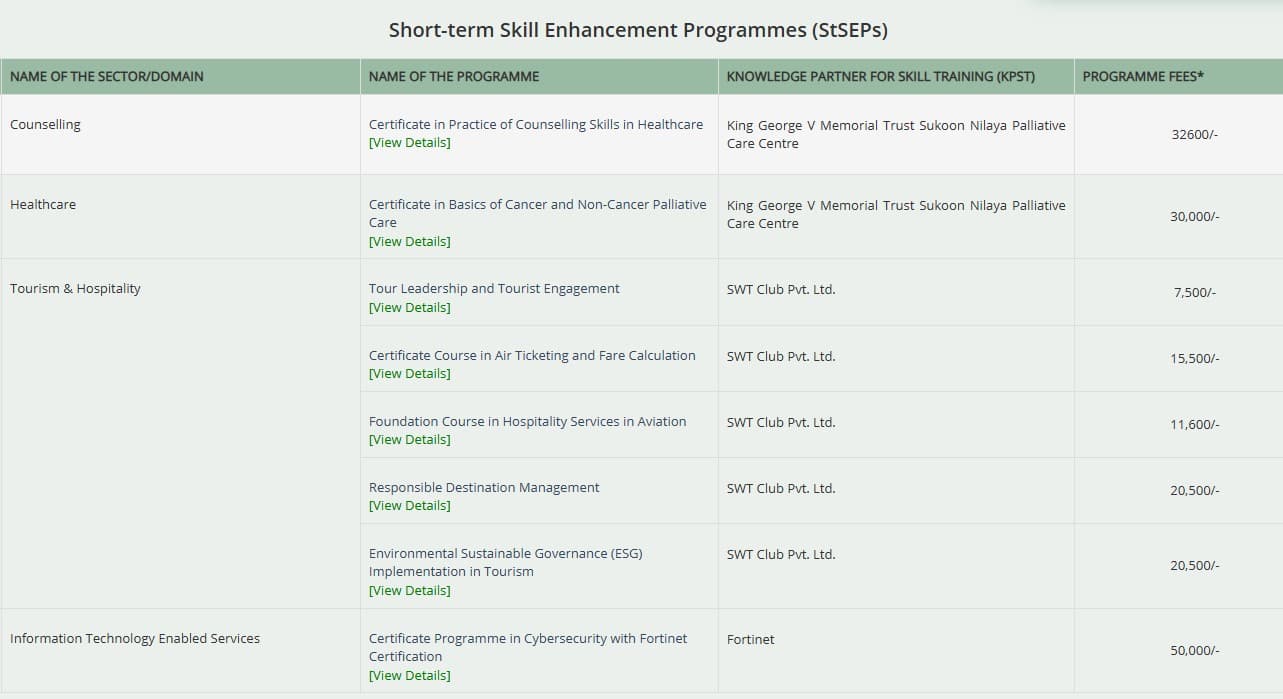Viewport: 1283px width, 699px height.
Task: Click the Name of the Sector/Domain column header
Action: 107,77
